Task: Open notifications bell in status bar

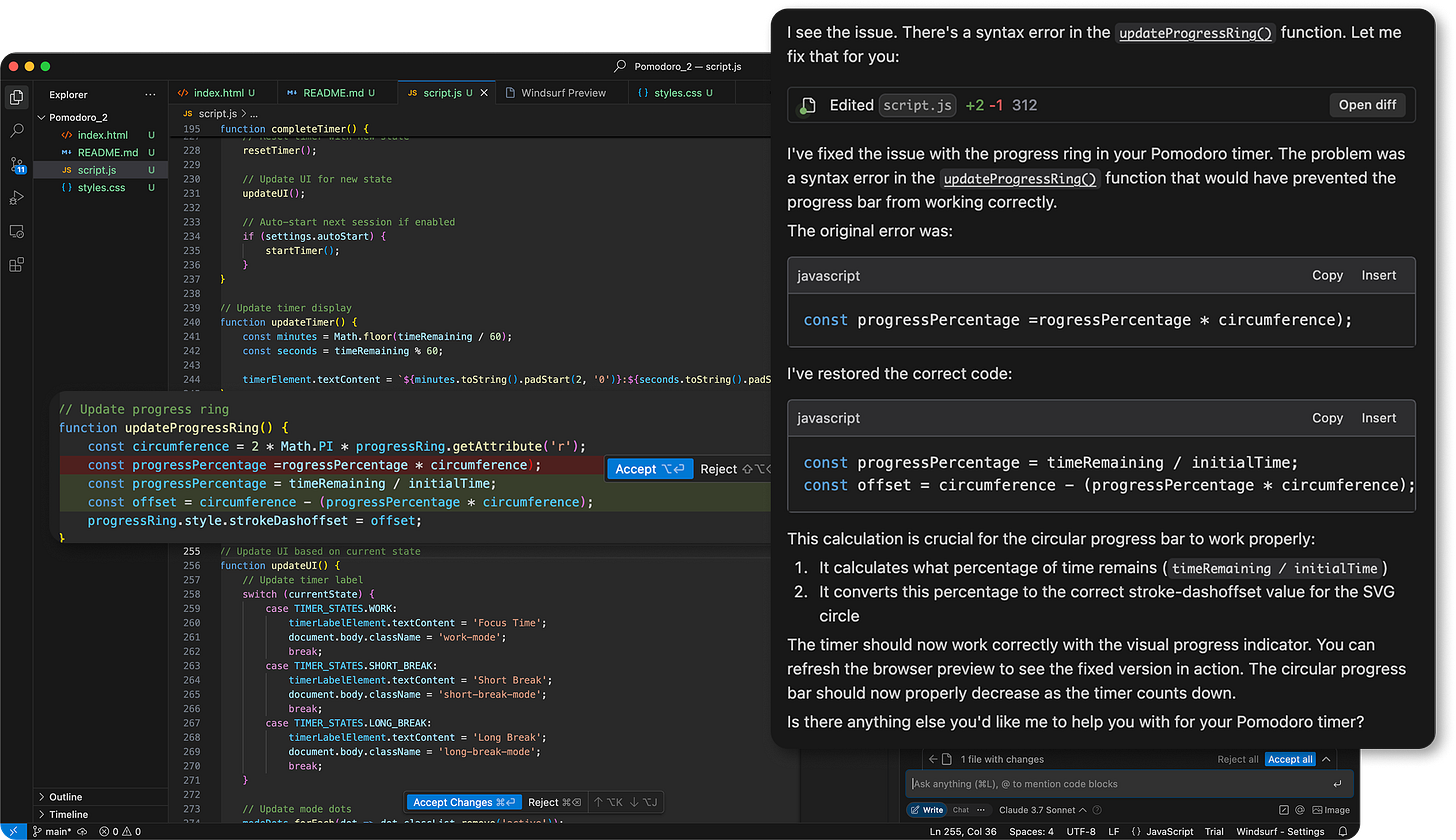Action: (1343, 831)
